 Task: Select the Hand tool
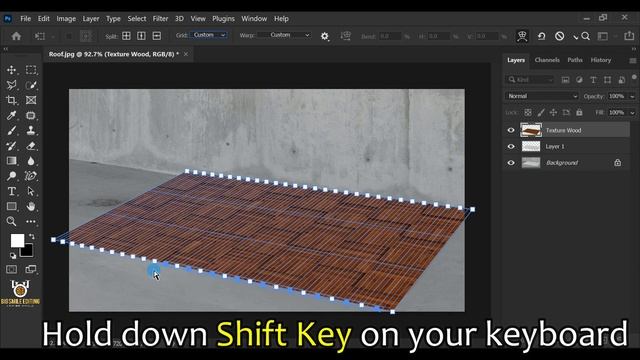[31, 206]
